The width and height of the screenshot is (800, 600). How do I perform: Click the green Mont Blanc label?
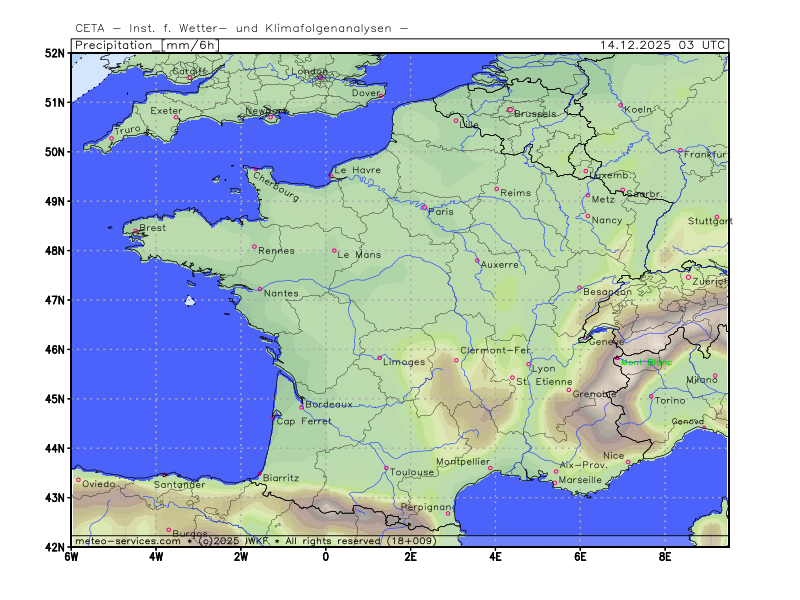click(646, 362)
